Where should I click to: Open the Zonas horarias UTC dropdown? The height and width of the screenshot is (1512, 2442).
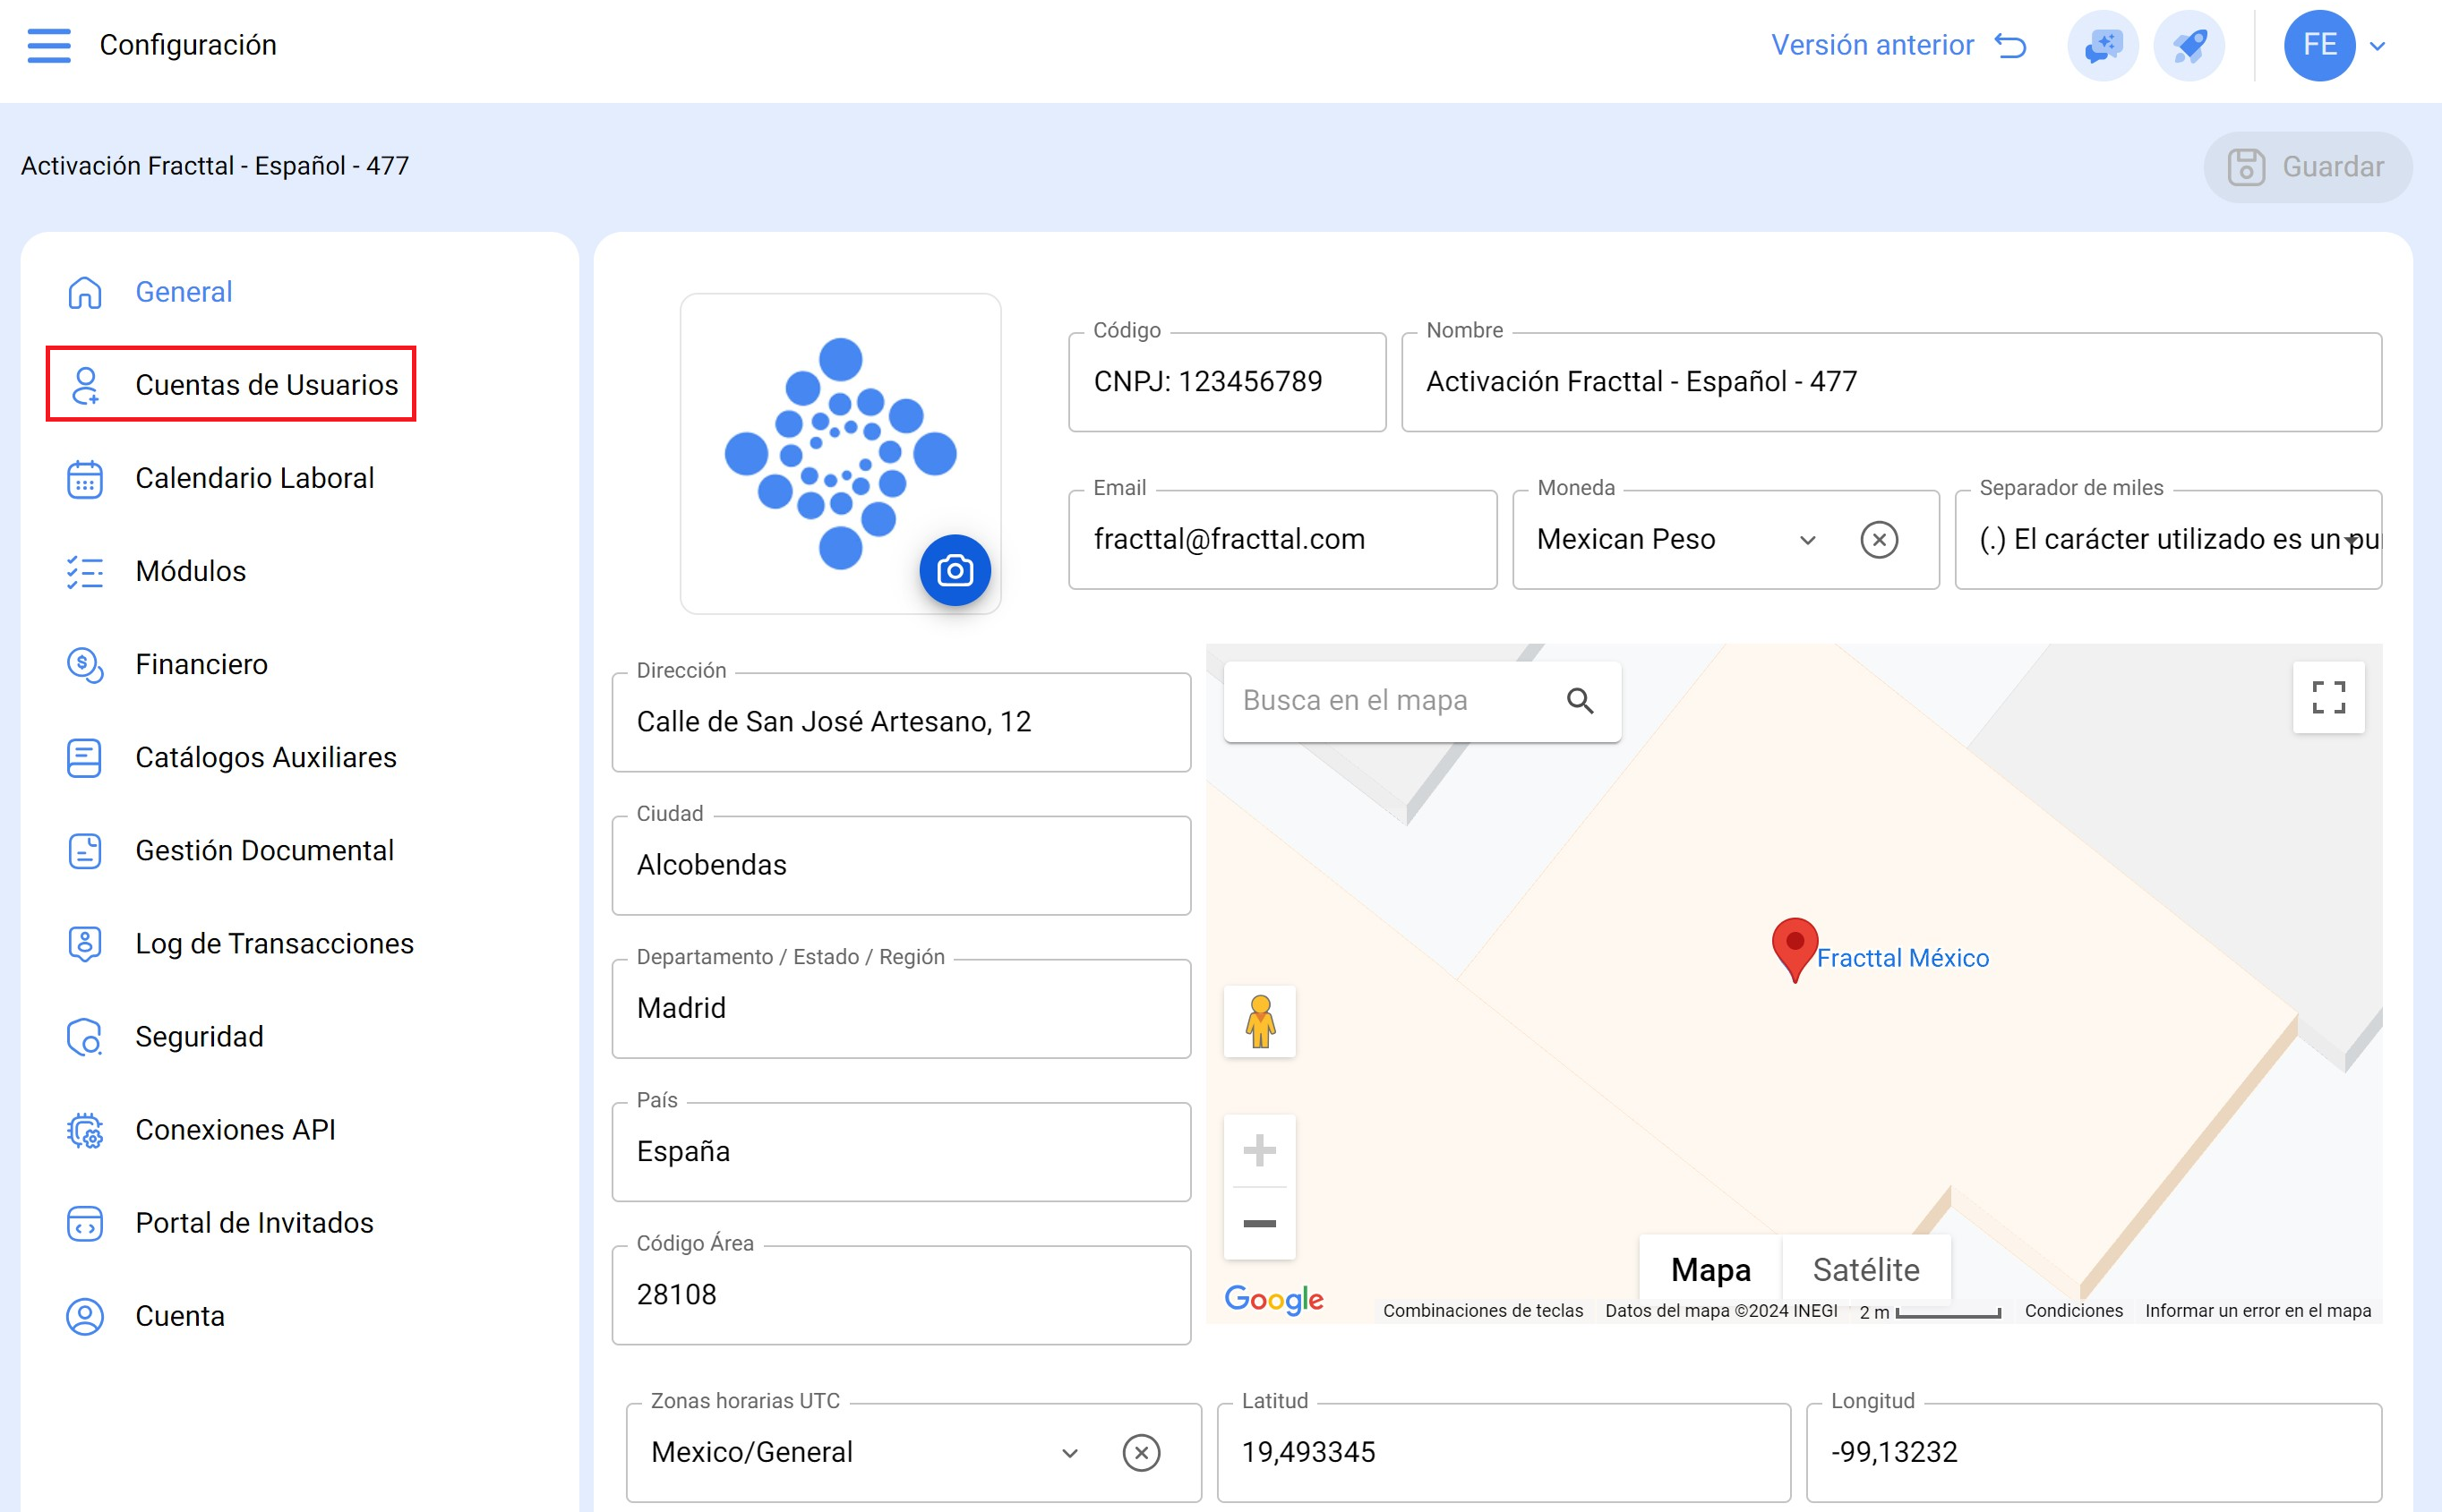pyautogui.click(x=1069, y=1452)
